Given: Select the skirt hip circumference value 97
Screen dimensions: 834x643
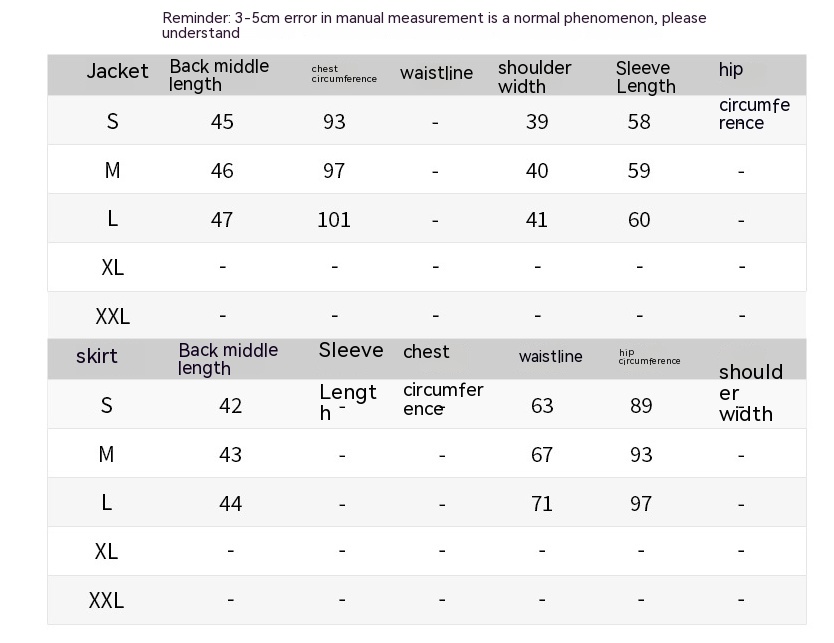Looking at the screenshot, I should pos(641,504).
